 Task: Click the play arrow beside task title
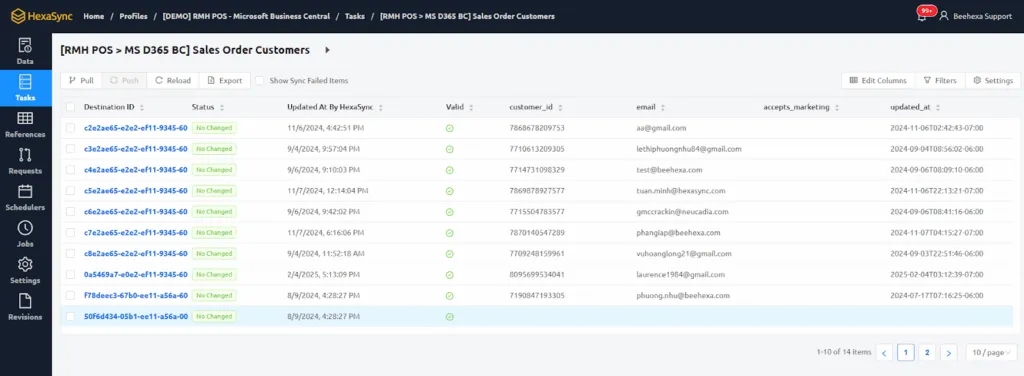328,50
